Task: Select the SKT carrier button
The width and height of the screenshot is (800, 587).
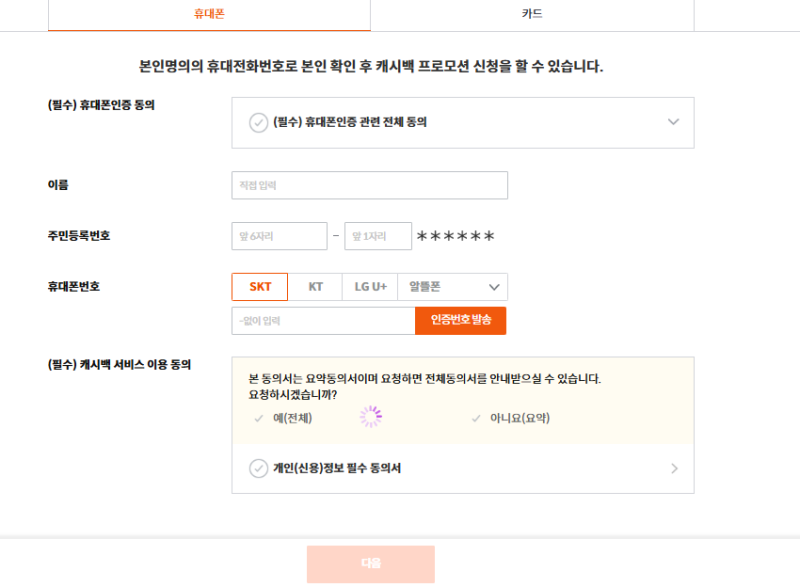Action: coord(260,287)
